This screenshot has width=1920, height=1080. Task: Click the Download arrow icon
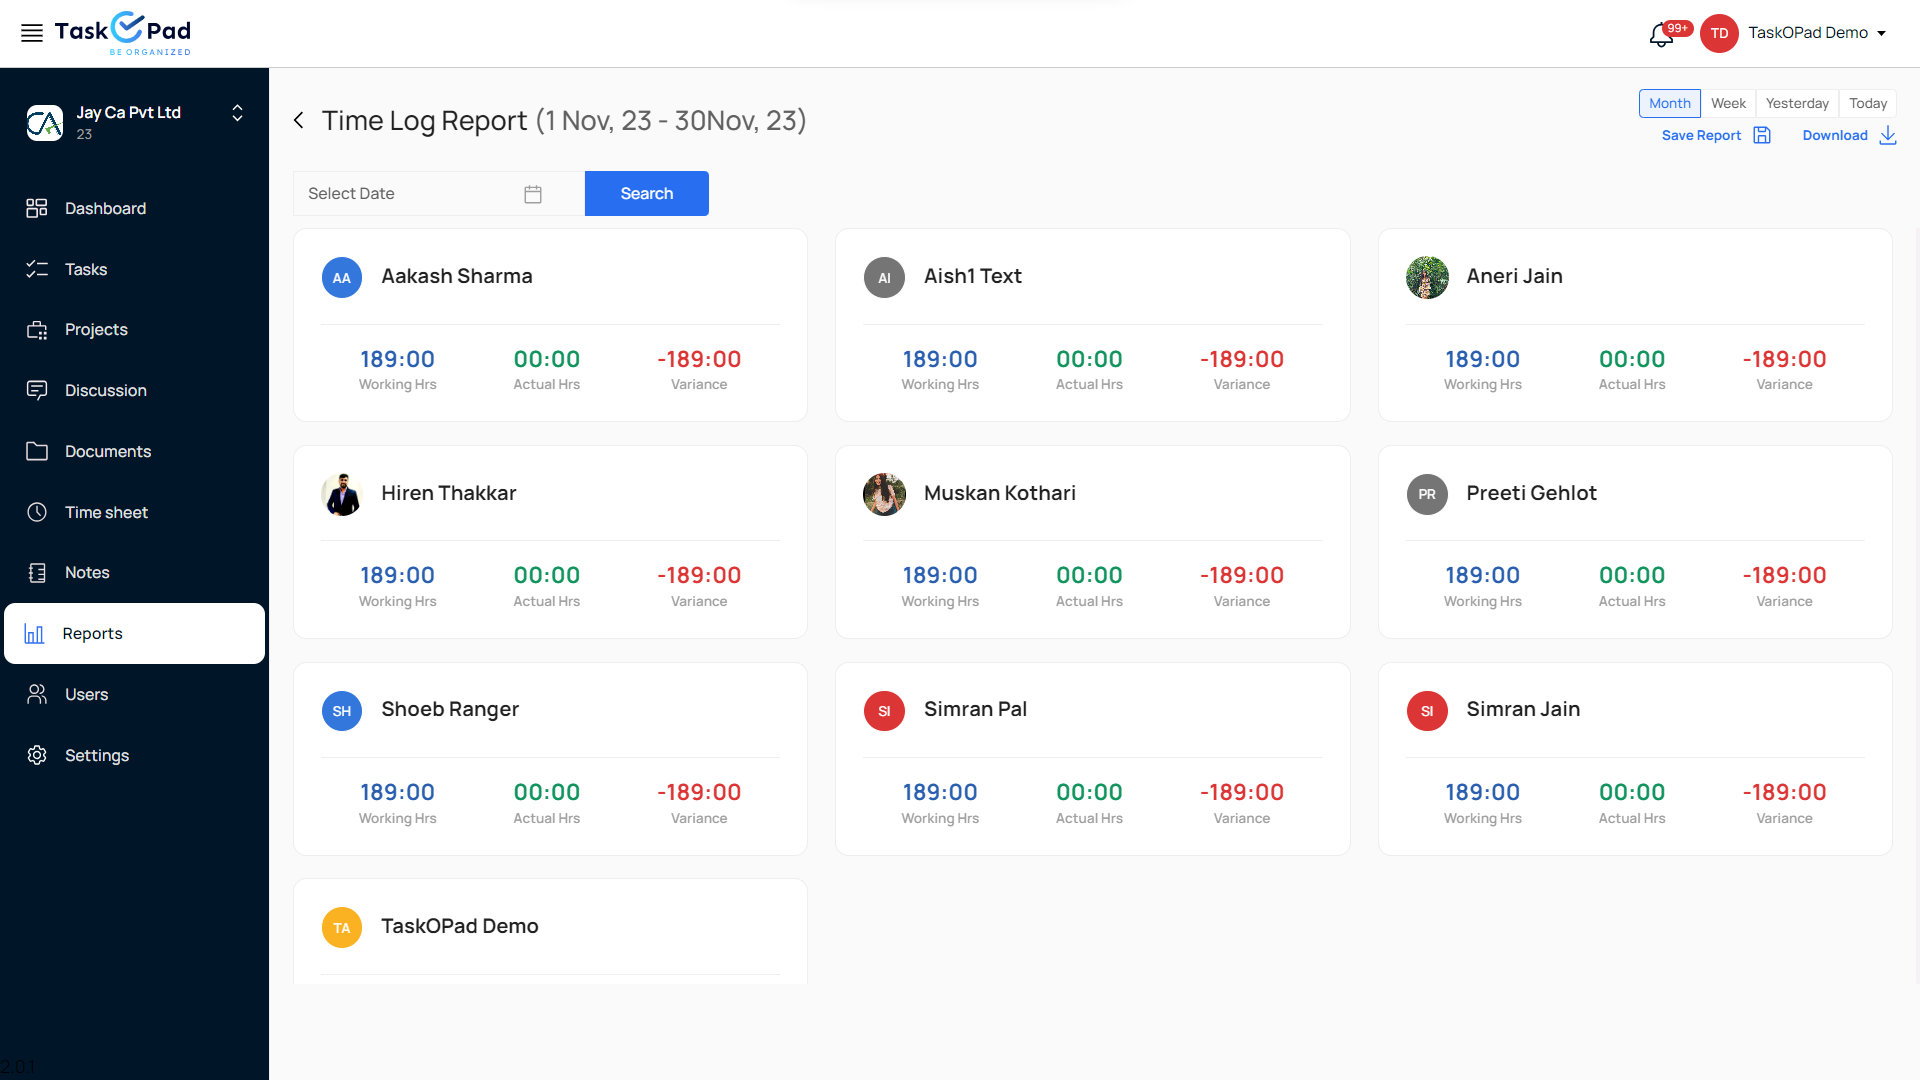[1887, 135]
